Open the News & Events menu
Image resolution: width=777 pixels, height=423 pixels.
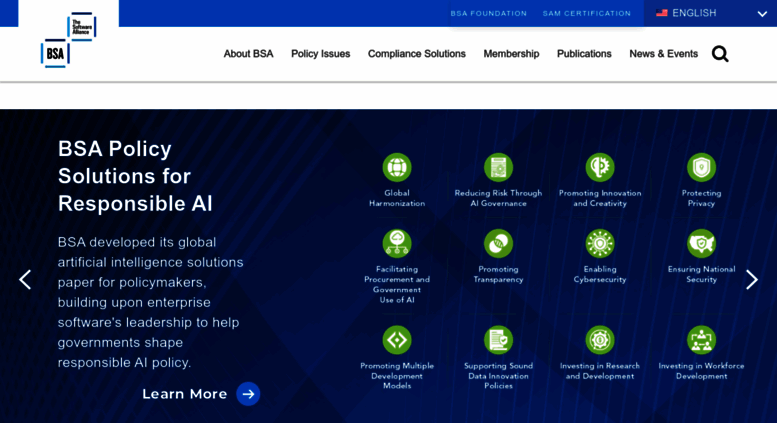point(664,53)
